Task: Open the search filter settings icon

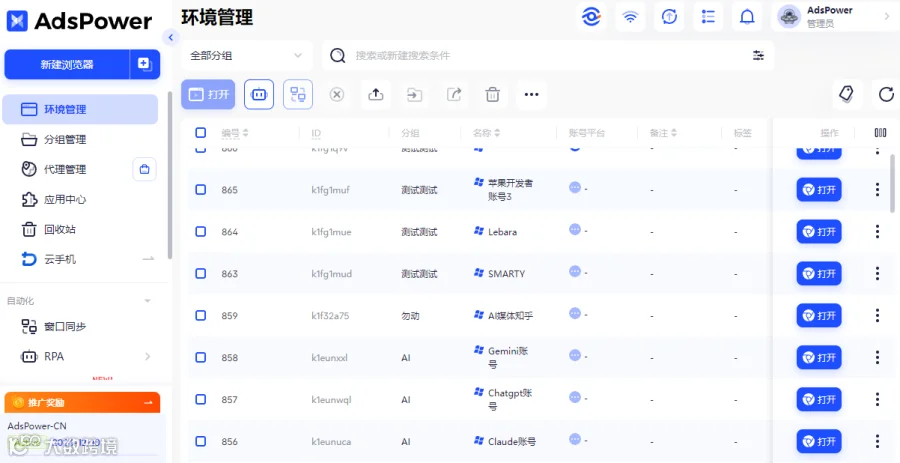Action: click(758, 56)
